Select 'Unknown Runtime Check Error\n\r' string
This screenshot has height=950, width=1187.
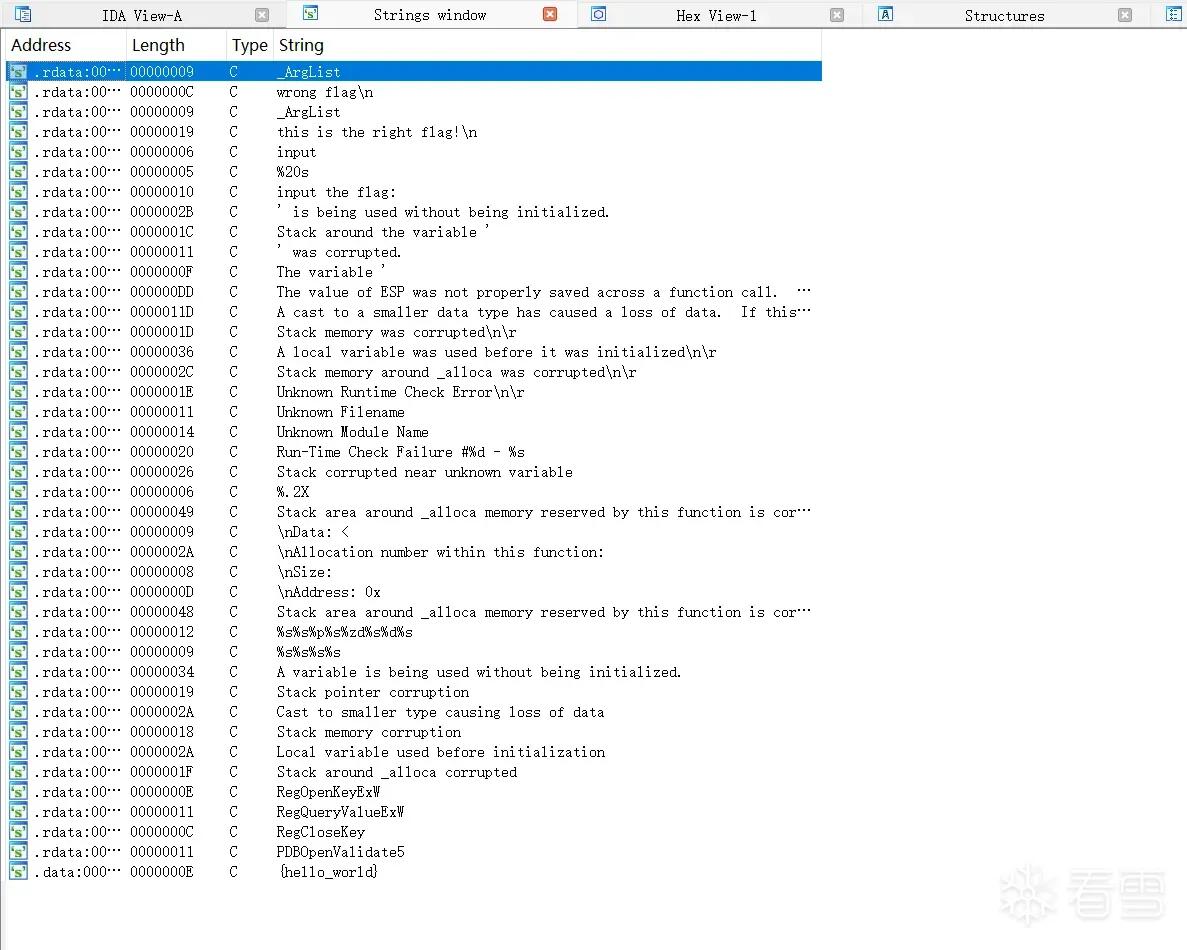pyautogui.click(x=400, y=392)
